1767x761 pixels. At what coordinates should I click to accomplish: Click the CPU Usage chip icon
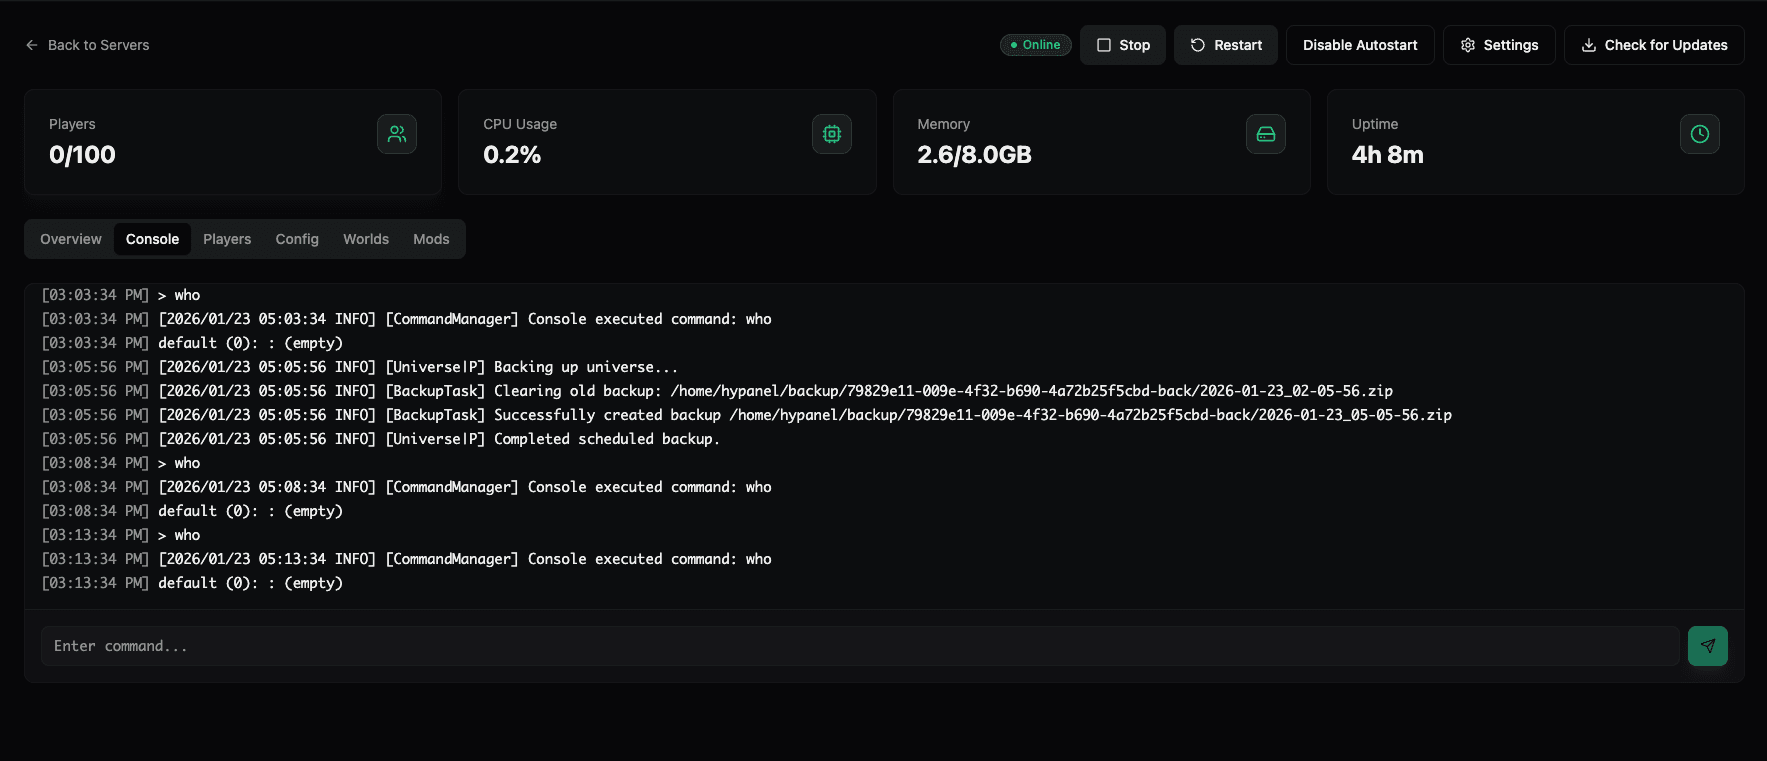(x=832, y=134)
